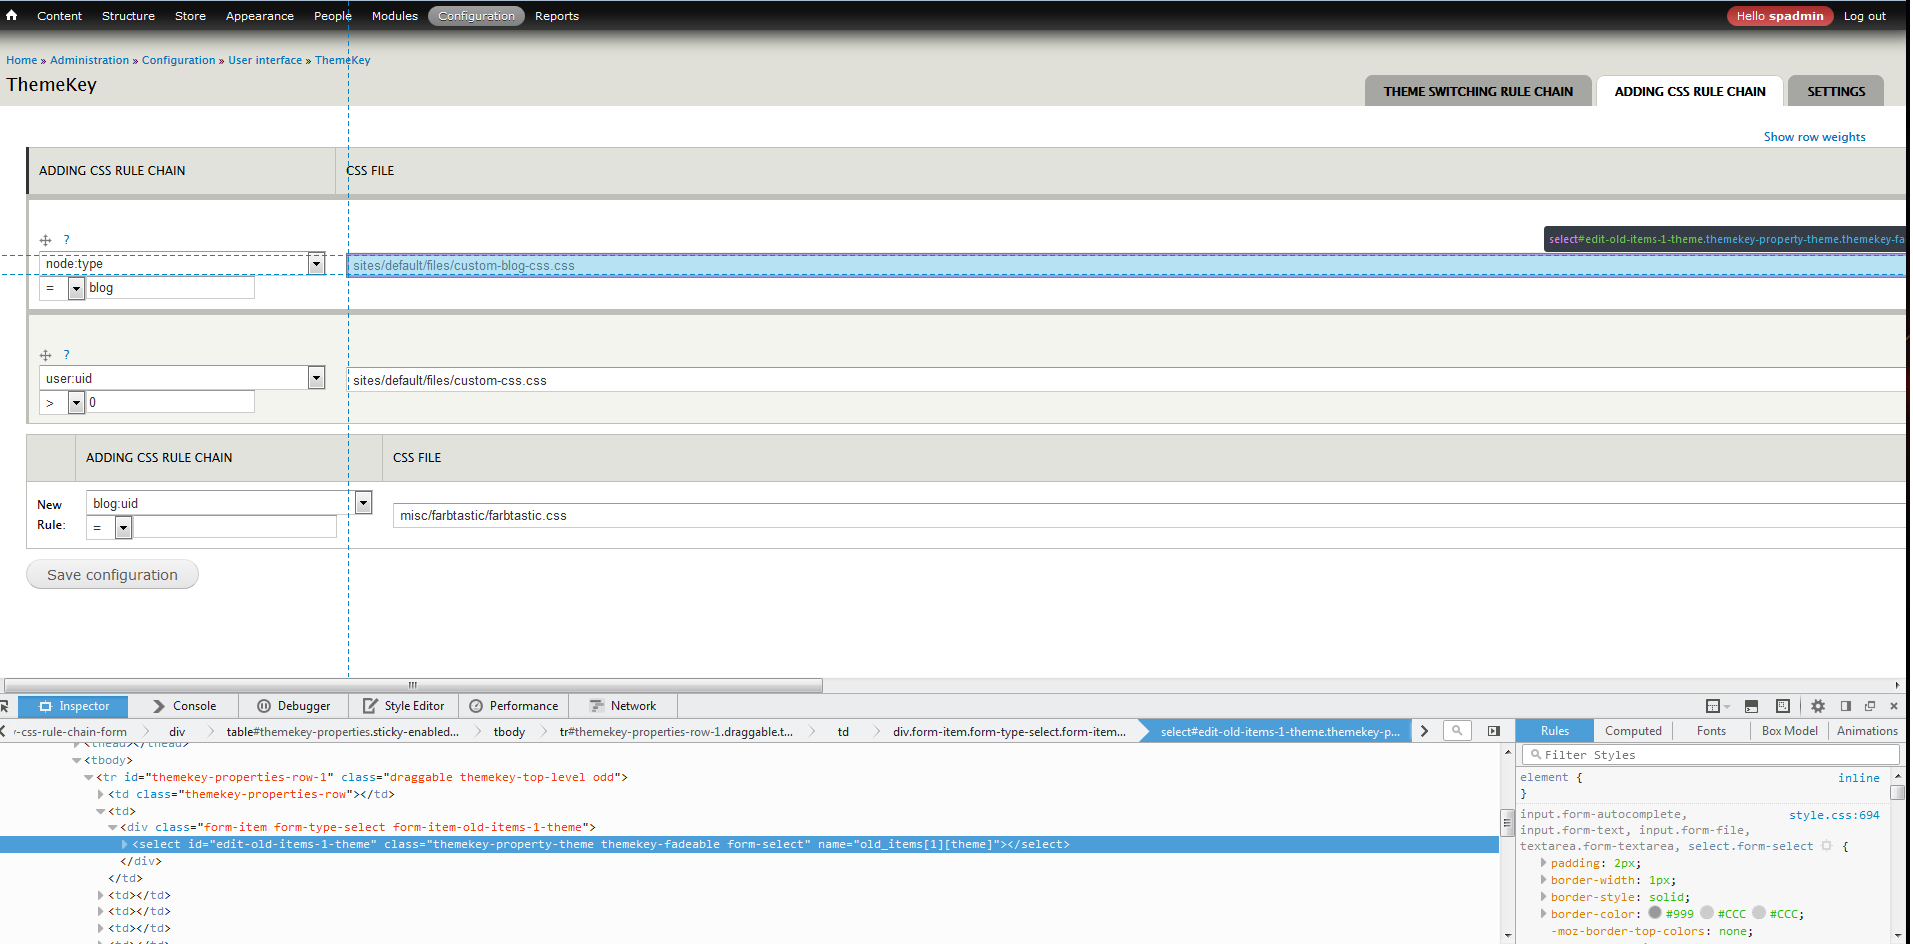Click the HTML search magnifier box

coord(1458,731)
